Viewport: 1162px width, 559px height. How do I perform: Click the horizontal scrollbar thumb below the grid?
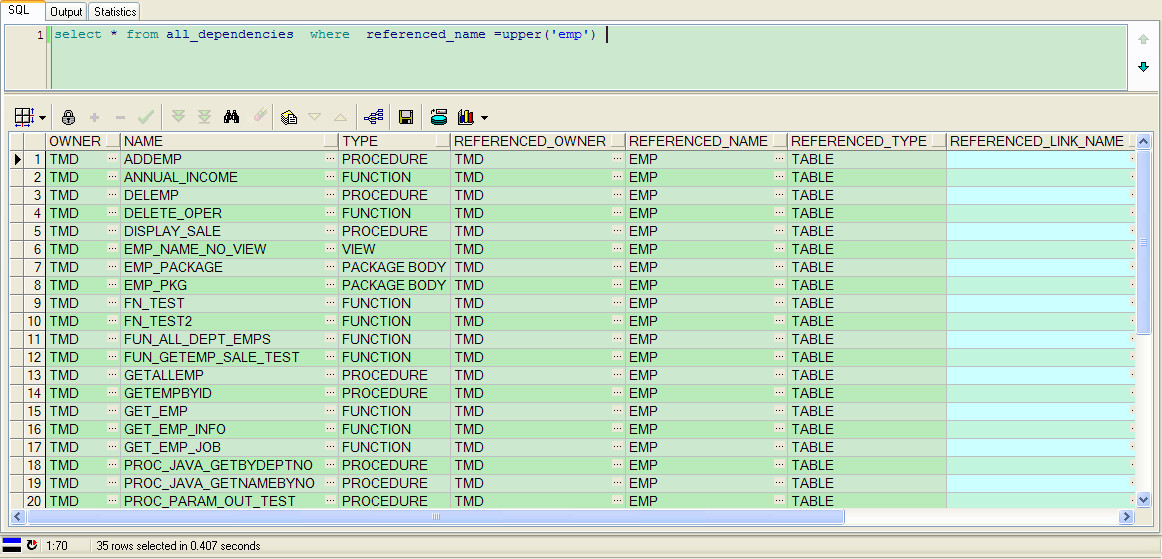coord(436,516)
